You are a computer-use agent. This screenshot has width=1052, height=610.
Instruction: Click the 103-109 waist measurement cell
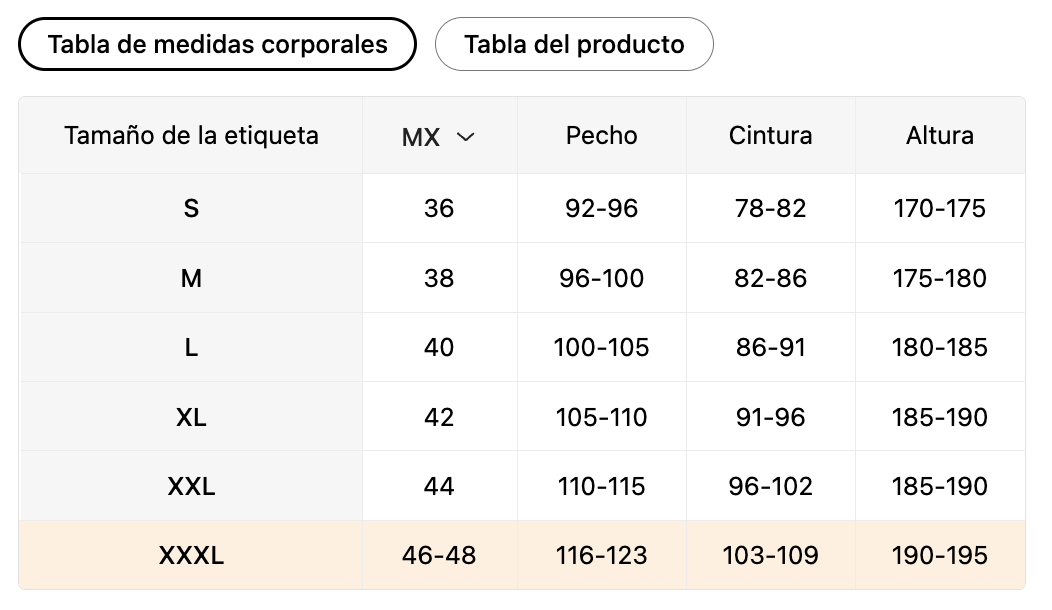click(x=771, y=556)
